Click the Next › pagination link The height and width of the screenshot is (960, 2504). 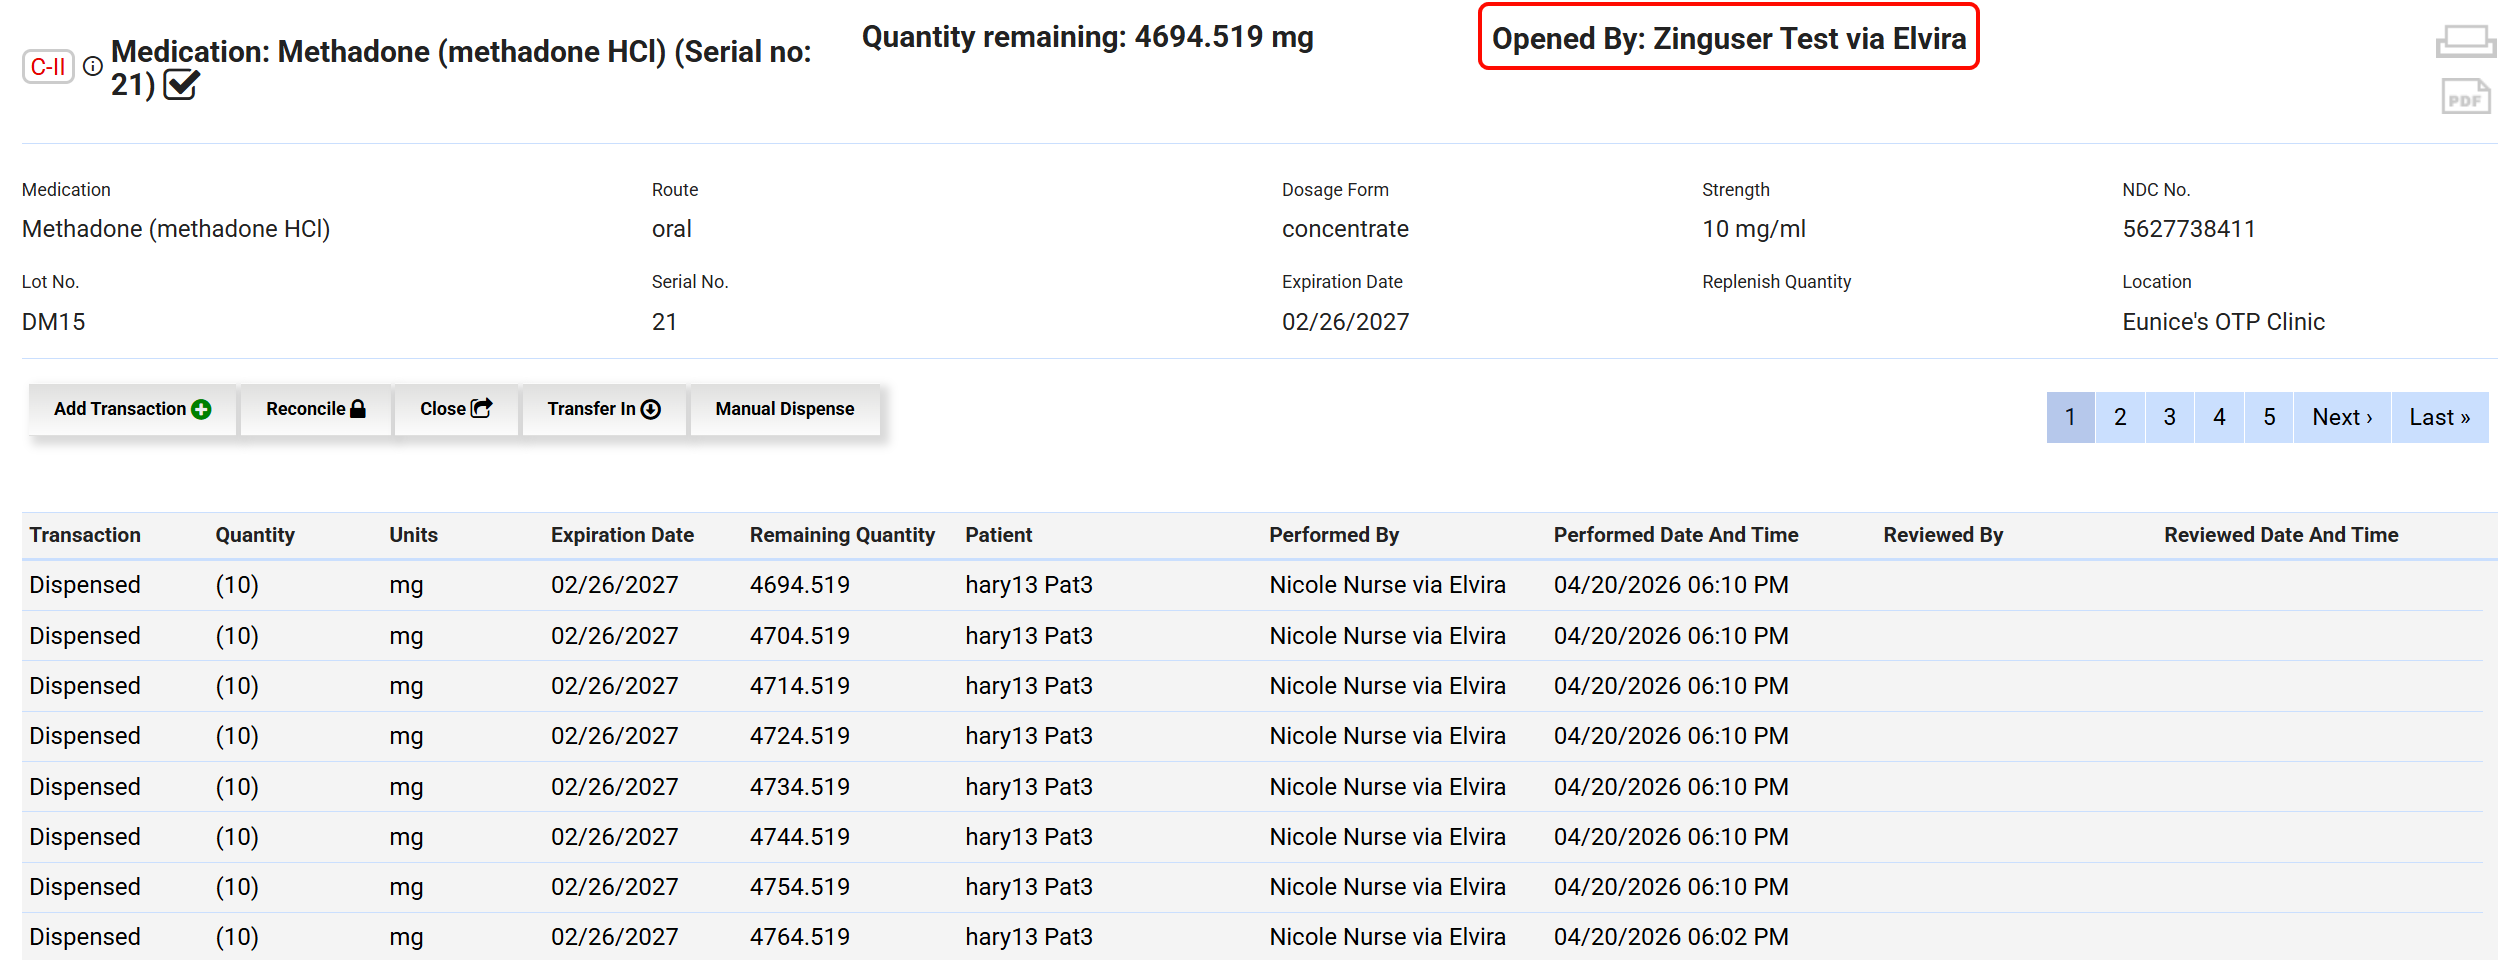(x=2342, y=417)
